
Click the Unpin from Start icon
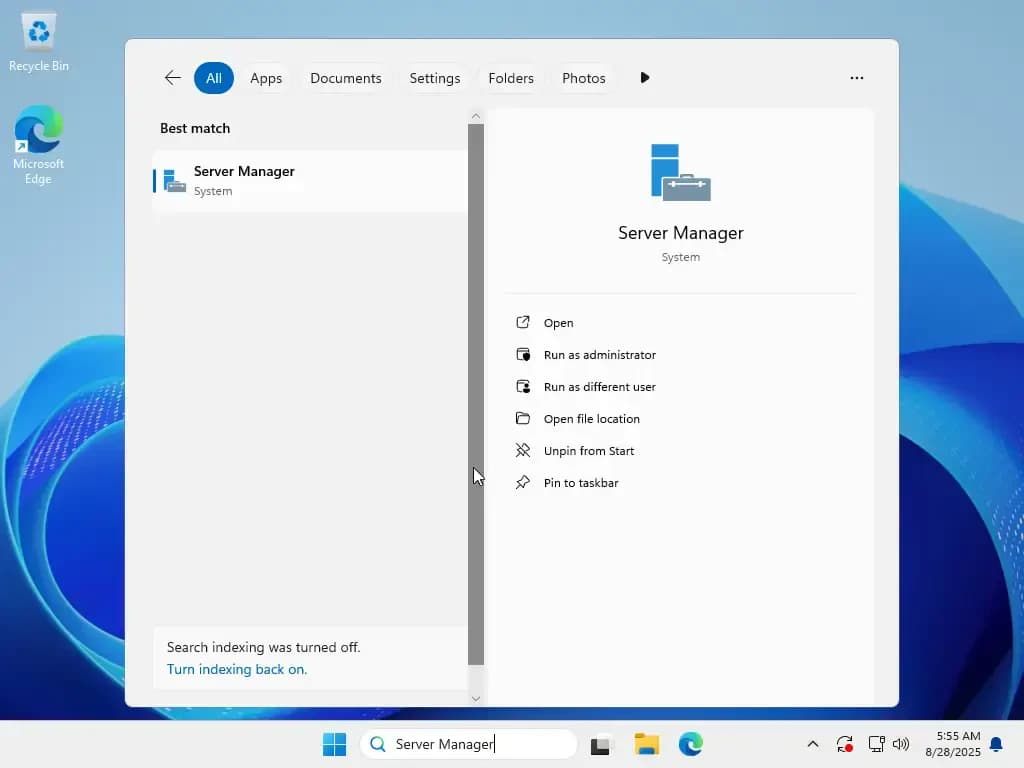pyautogui.click(x=522, y=450)
